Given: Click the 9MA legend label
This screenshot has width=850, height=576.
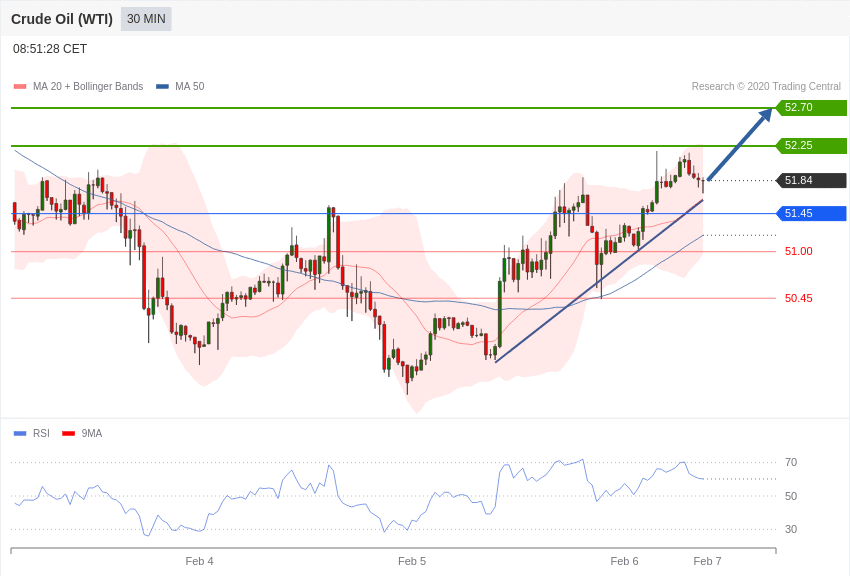Looking at the screenshot, I should [x=92, y=433].
